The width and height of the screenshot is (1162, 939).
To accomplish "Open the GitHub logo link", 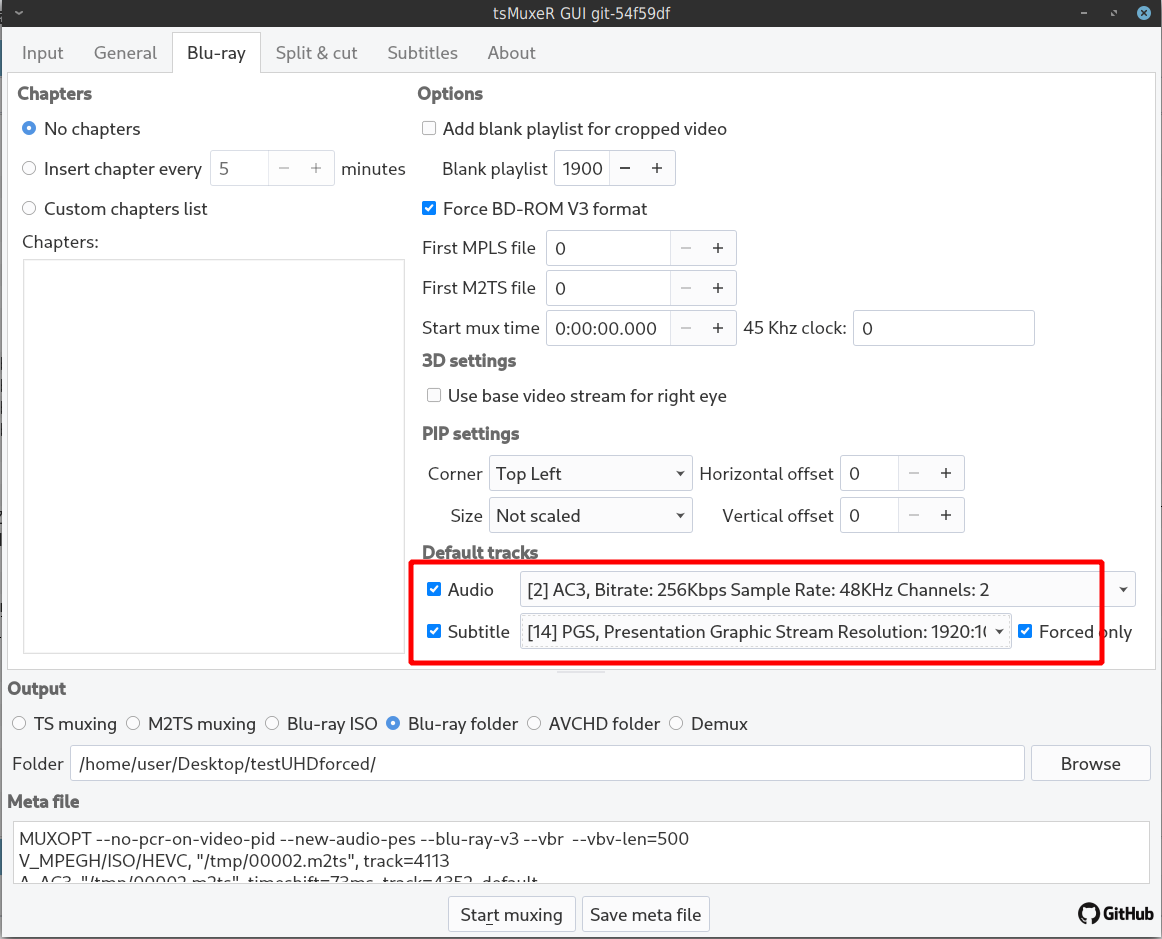I will tap(1115, 913).
